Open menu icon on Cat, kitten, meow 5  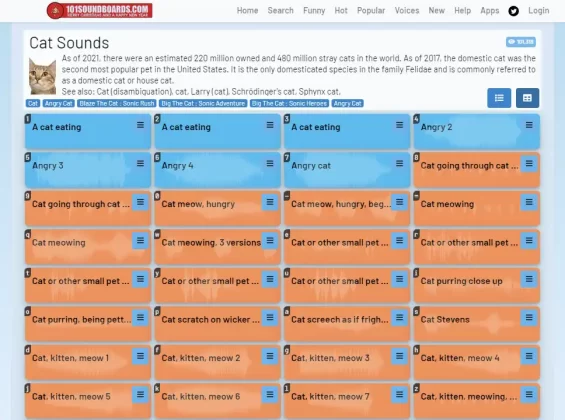pos(140,395)
